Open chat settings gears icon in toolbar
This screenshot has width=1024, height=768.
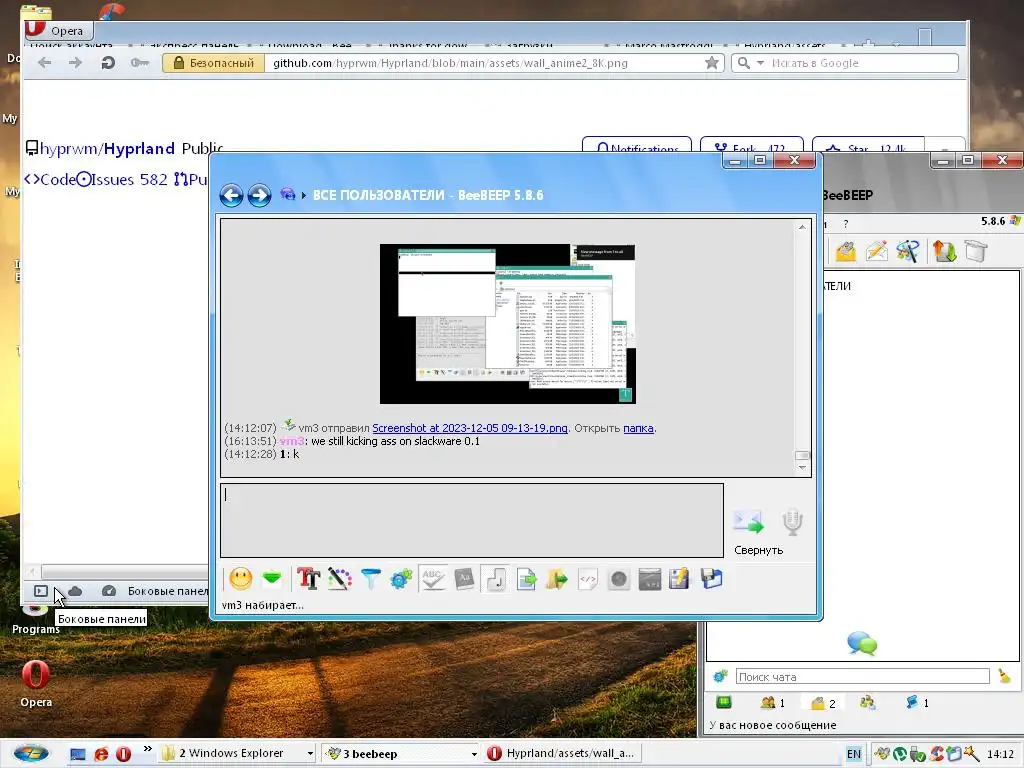[401, 579]
